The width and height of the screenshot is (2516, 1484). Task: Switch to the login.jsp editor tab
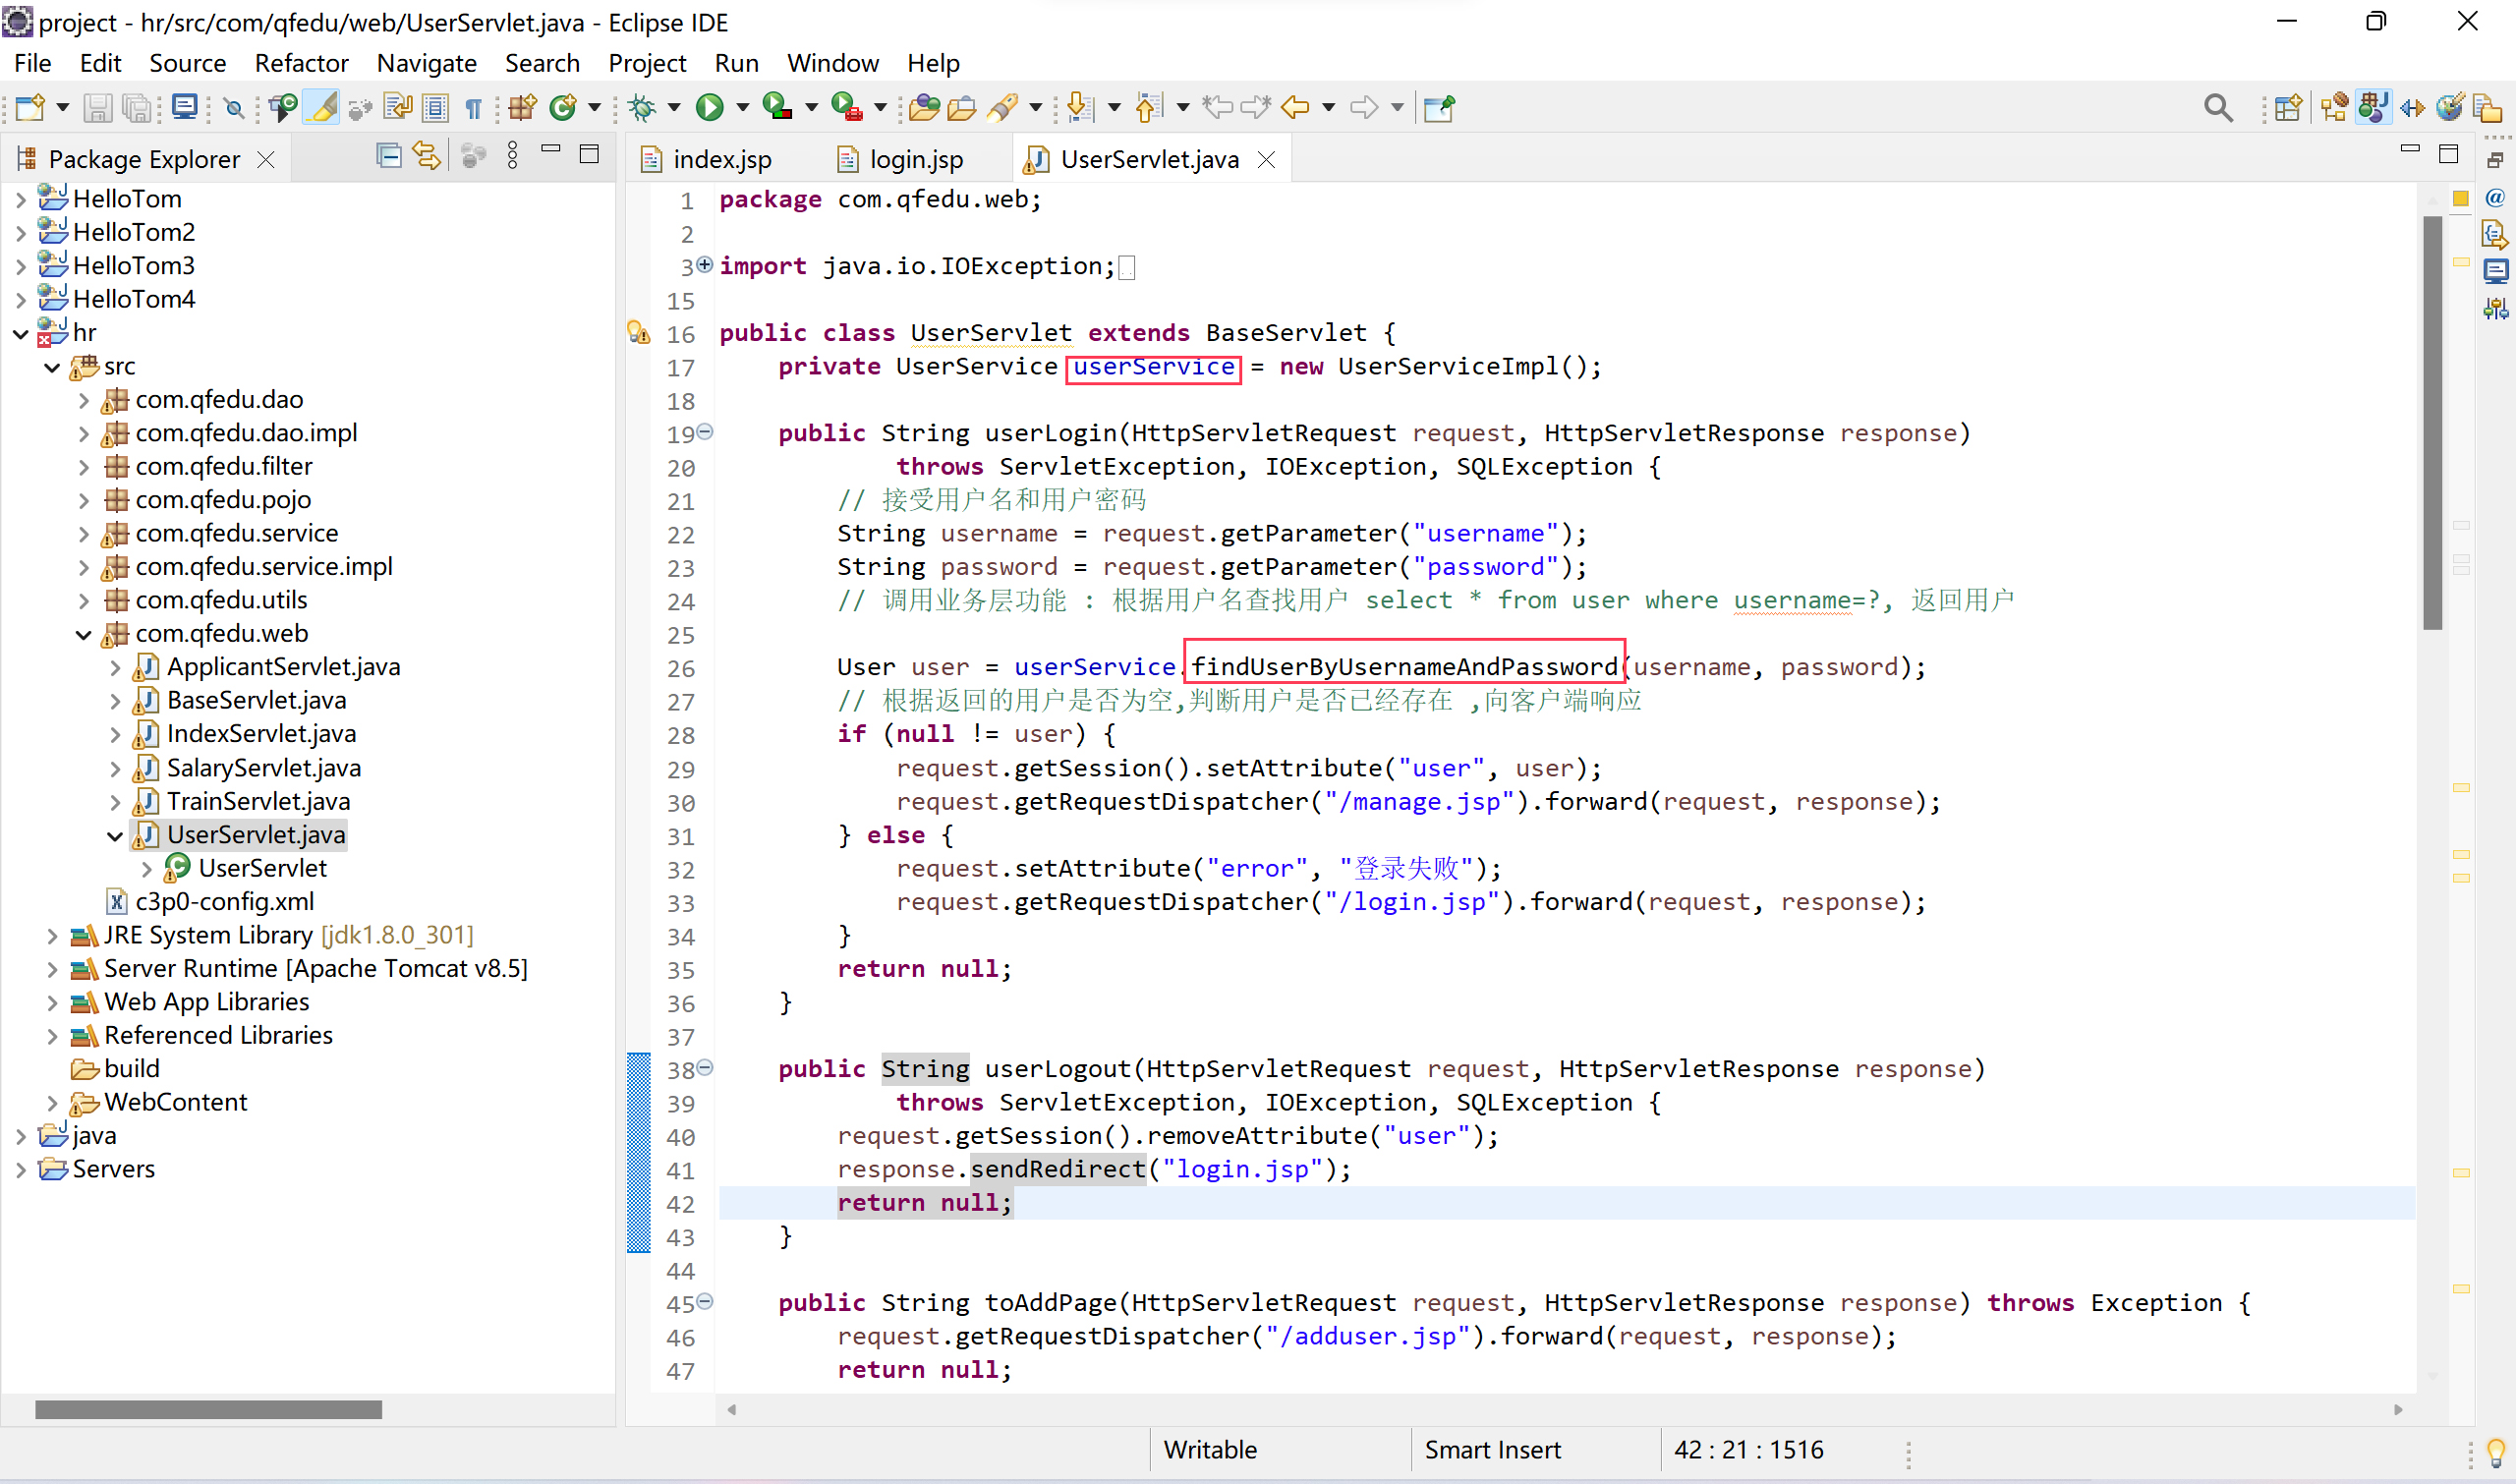coord(915,159)
